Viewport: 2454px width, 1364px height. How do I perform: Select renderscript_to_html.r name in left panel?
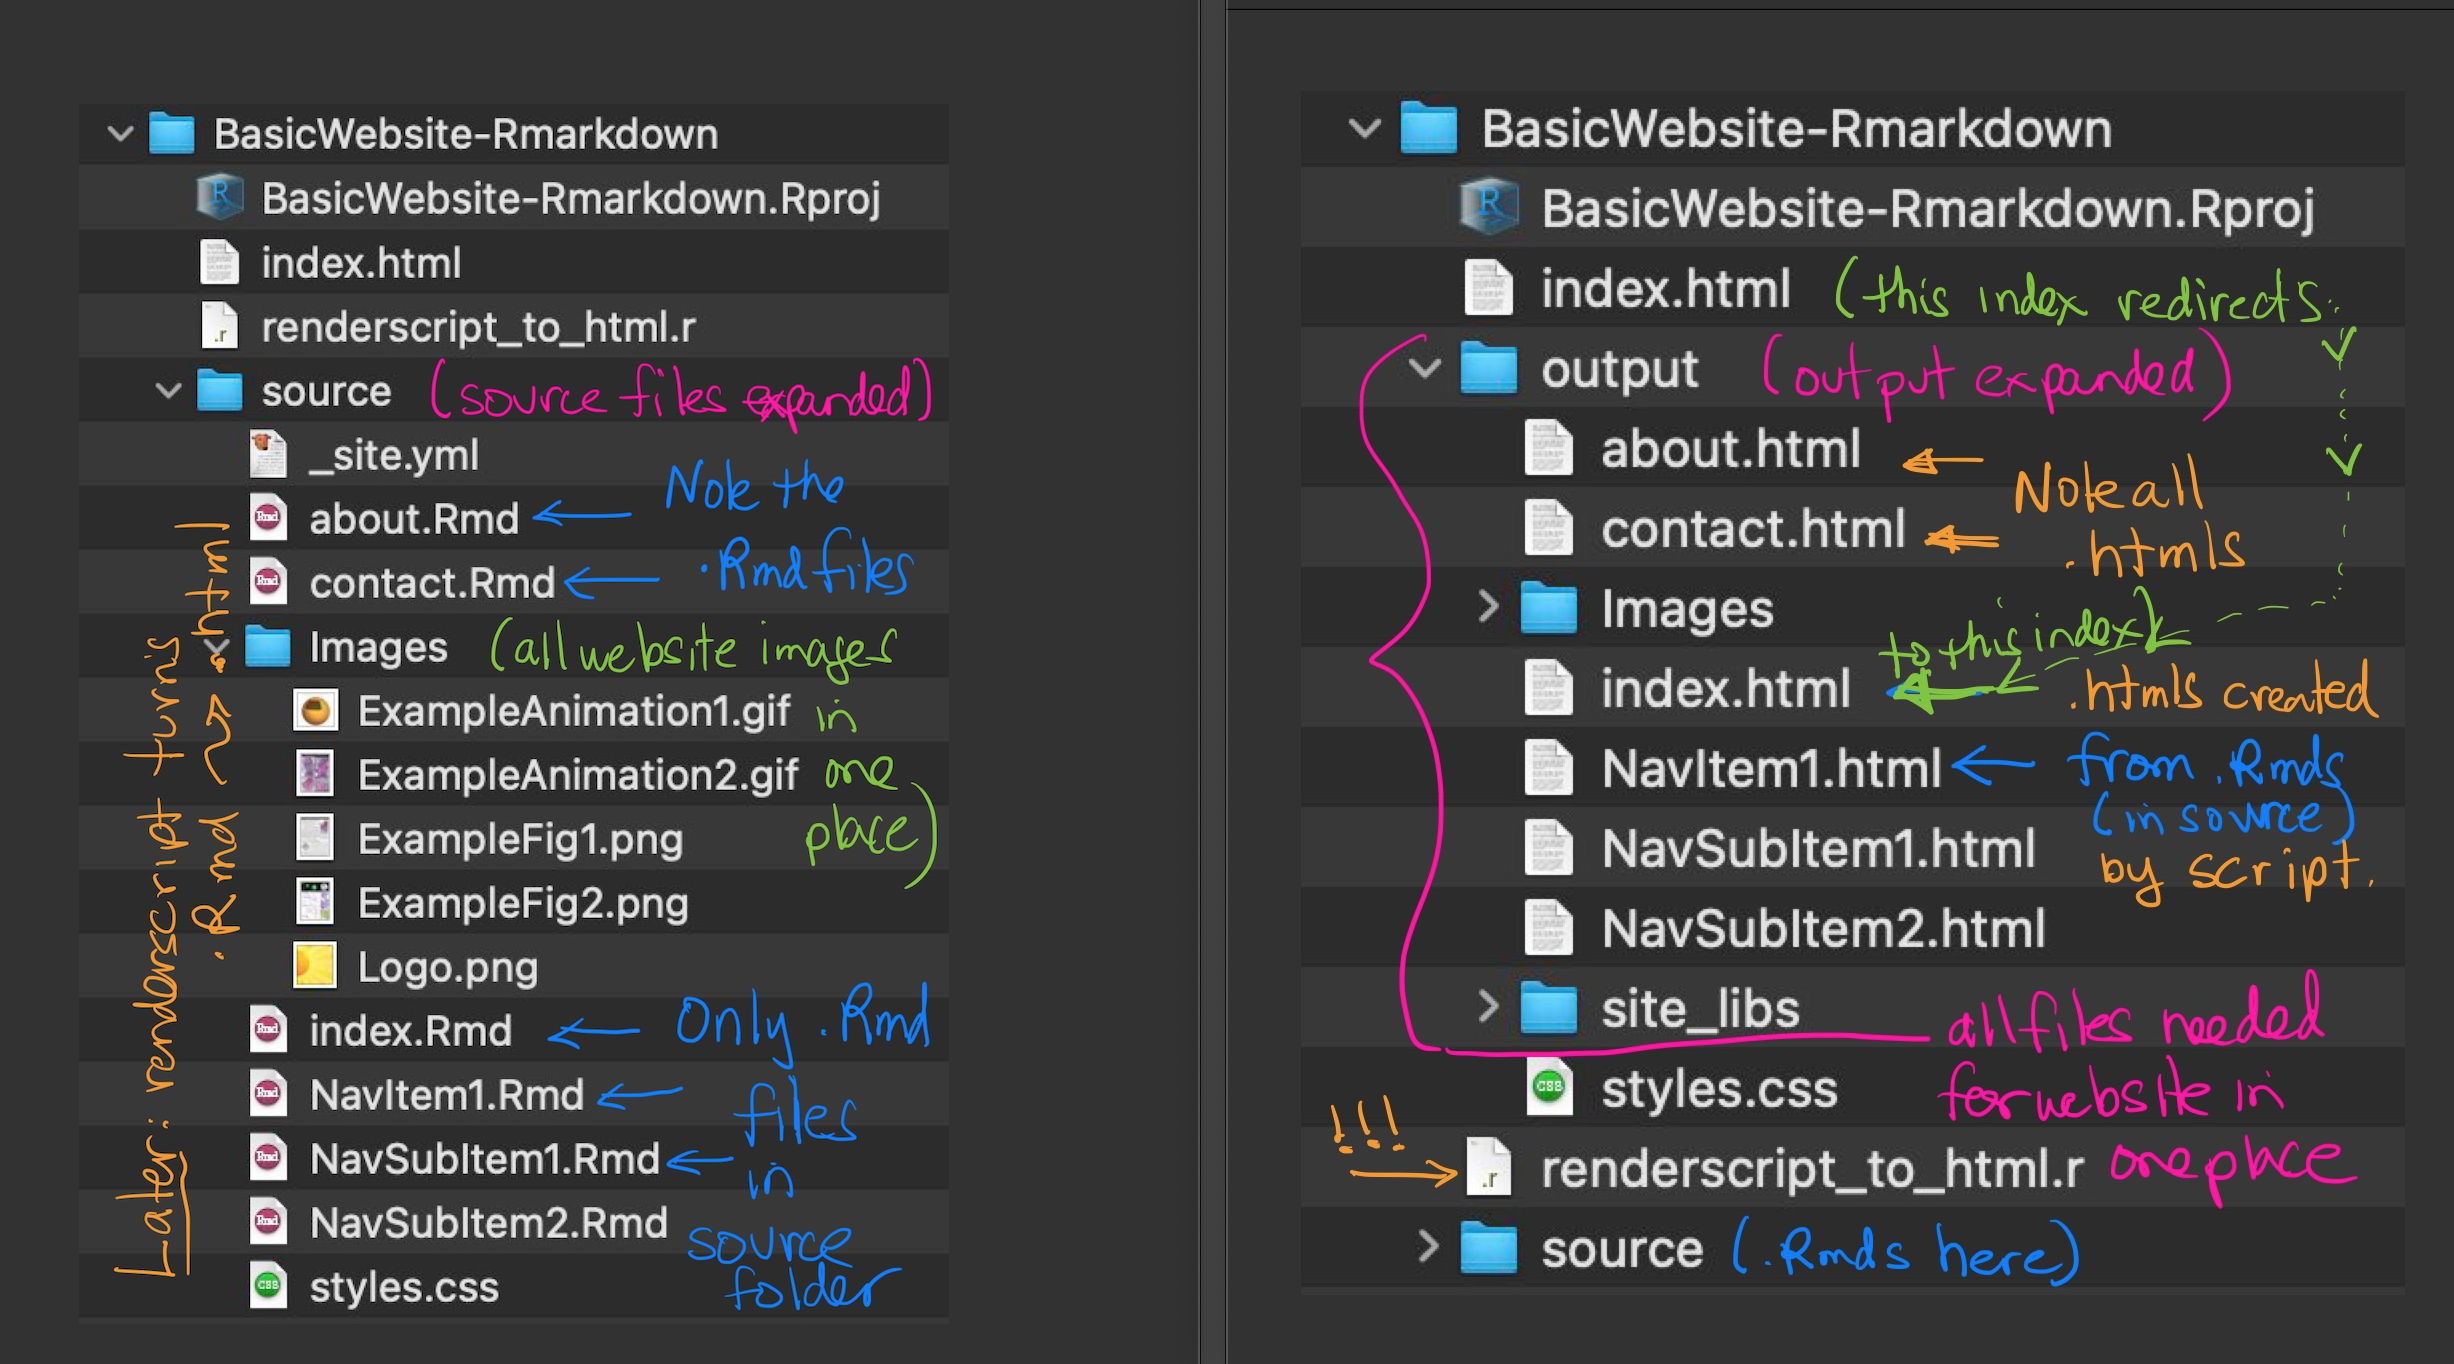pos(478,327)
